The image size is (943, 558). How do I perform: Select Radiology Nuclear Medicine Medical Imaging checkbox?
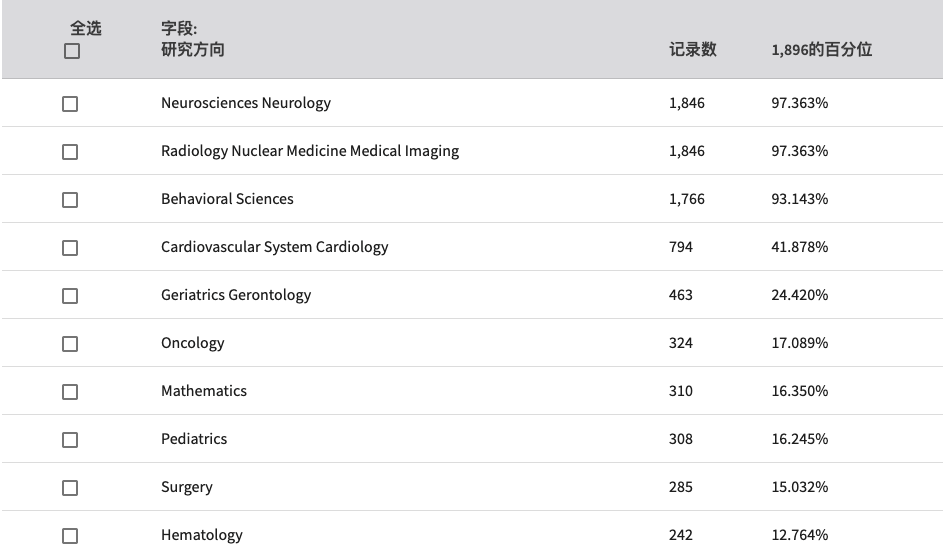tap(70, 152)
